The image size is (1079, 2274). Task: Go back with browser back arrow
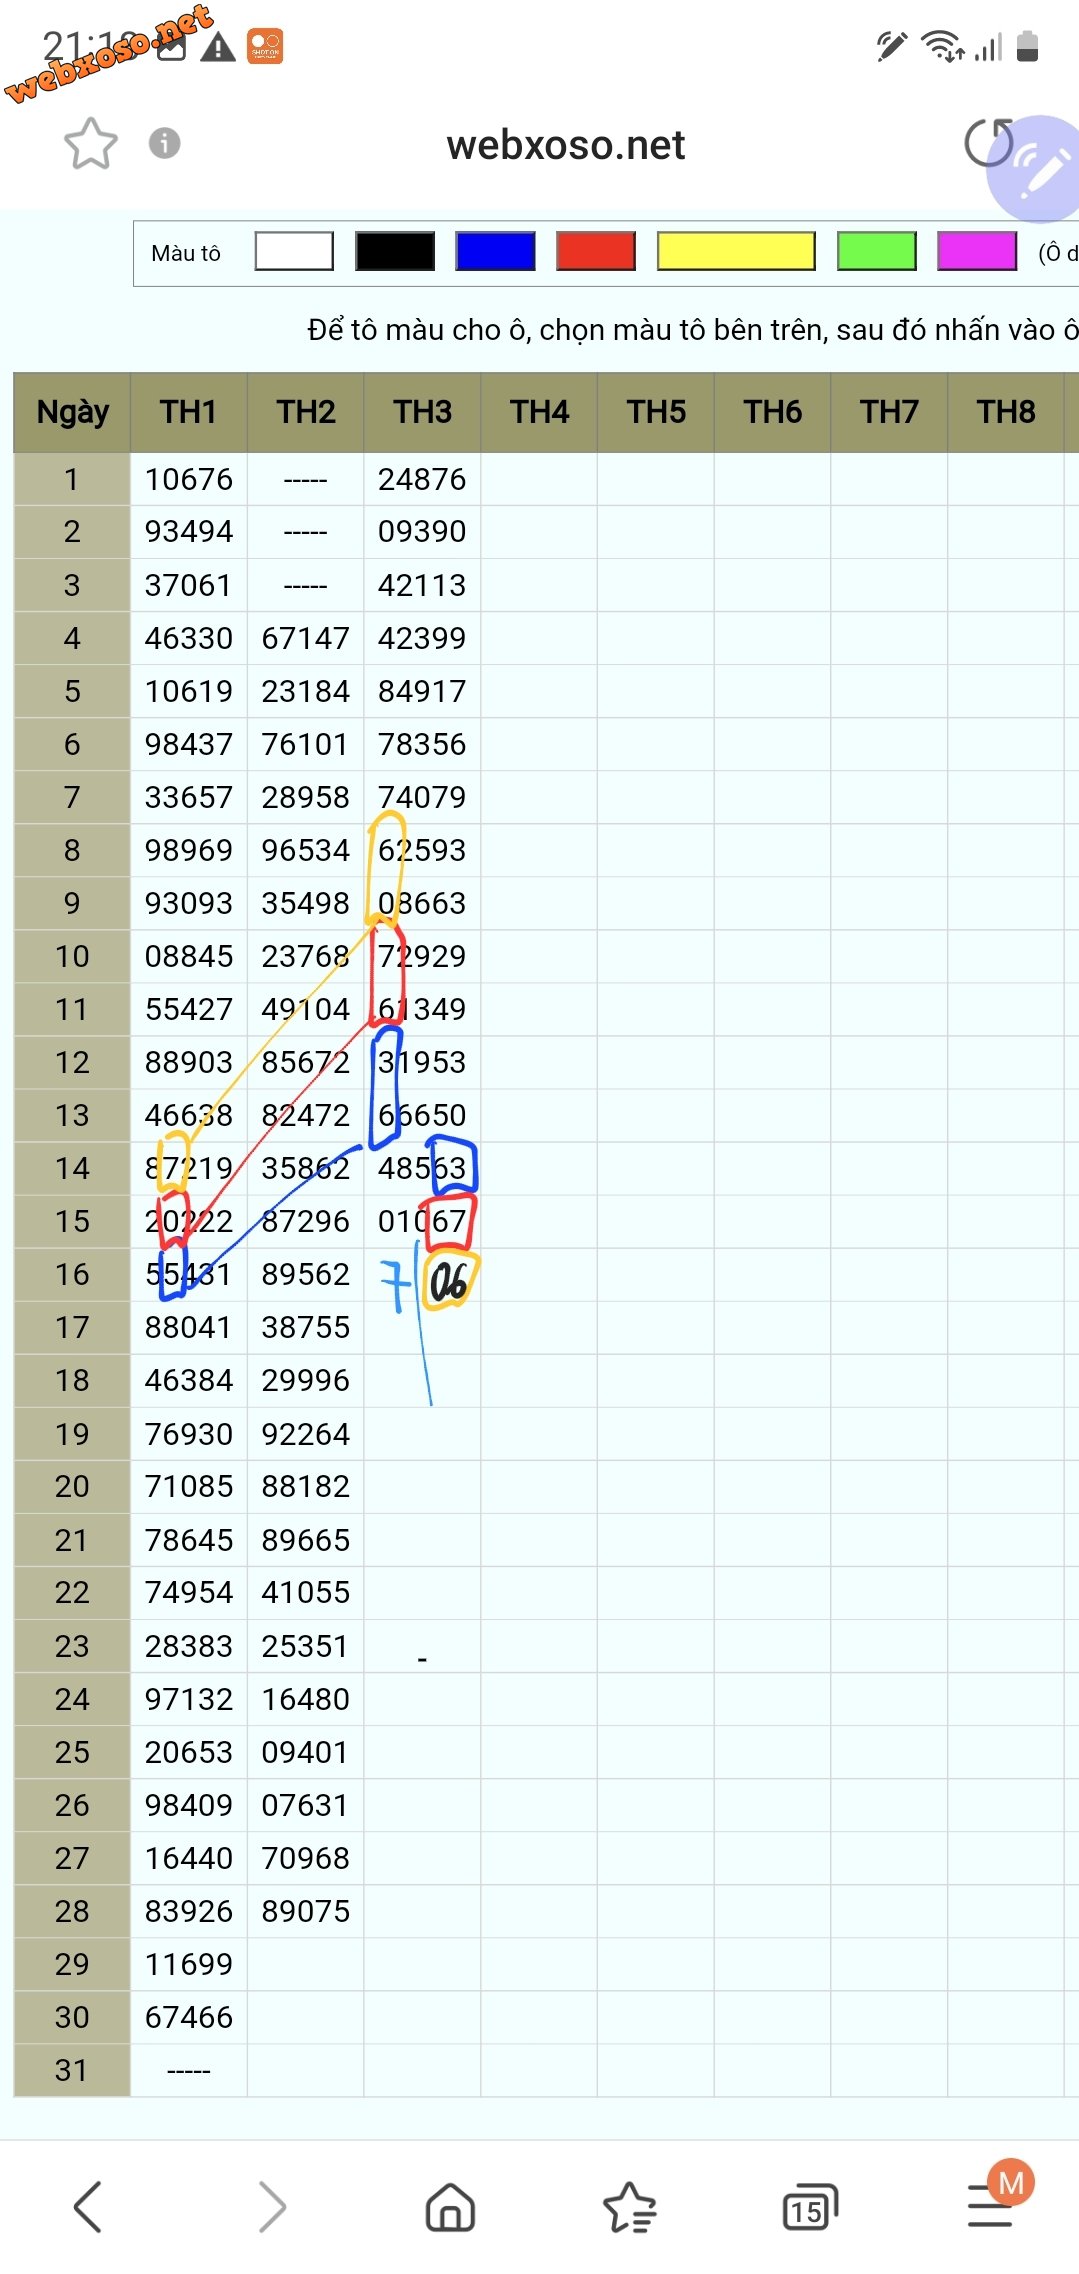pos(88,2207)
